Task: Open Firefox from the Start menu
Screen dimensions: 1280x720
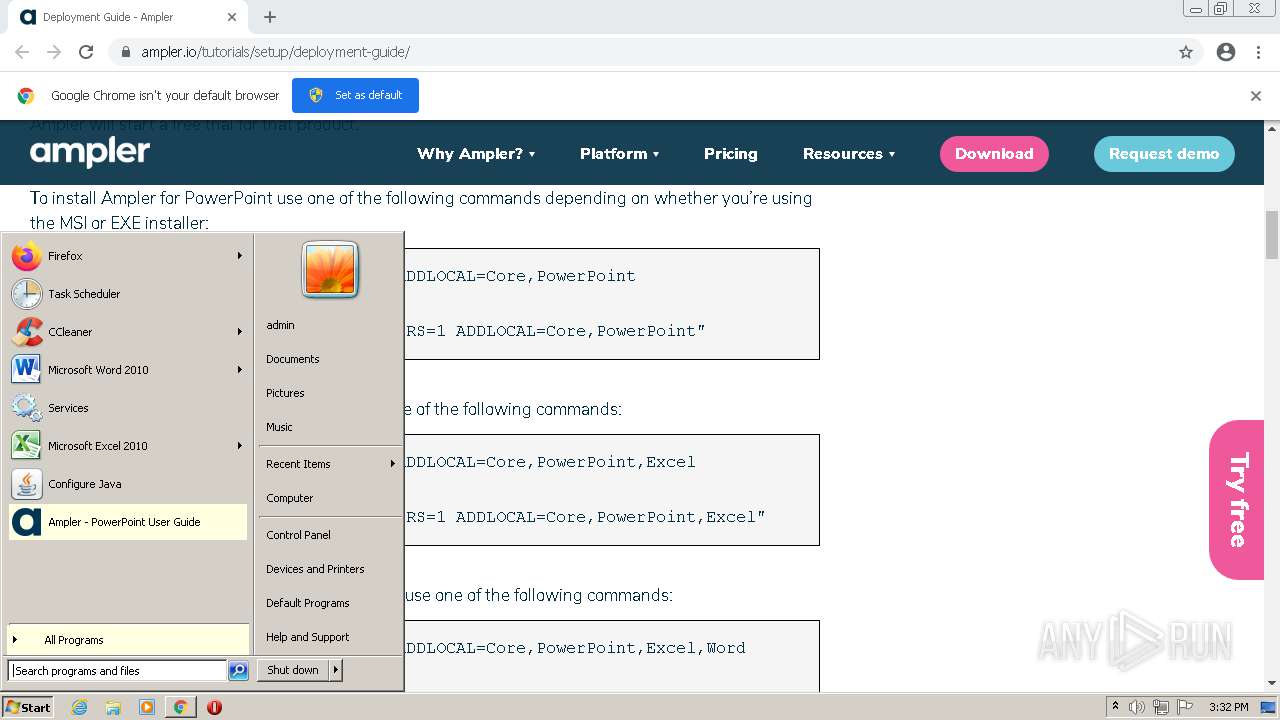Action: (x=127, y=256)
